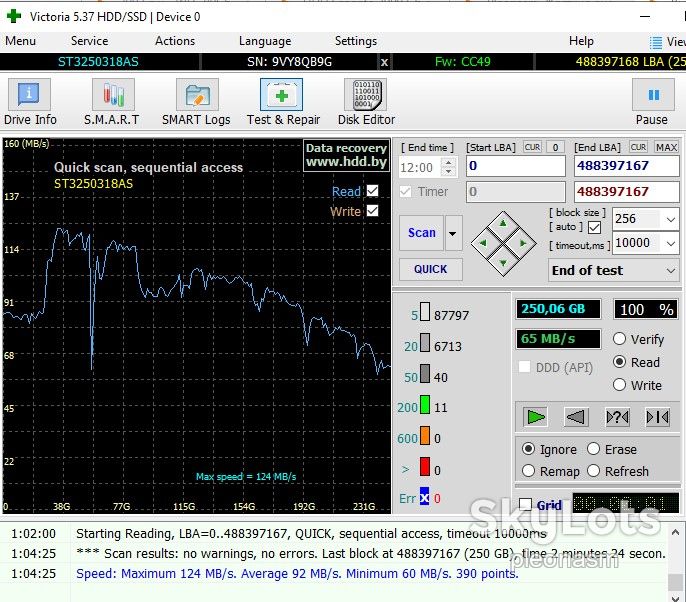Select butterfly scan mode icon
The height and width of the screenshot is (602, 686).
click(x=658, y=417)
